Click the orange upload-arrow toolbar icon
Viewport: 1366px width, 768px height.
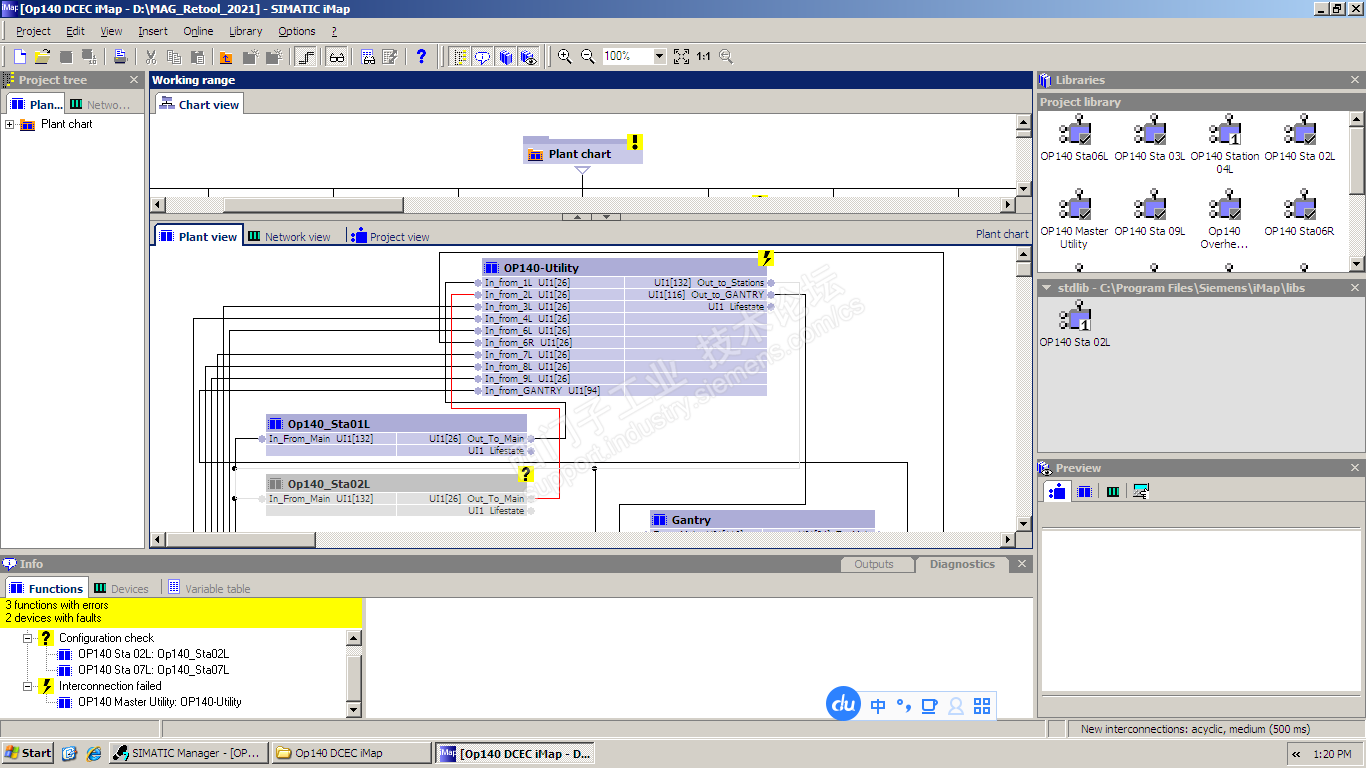point(226,57)
